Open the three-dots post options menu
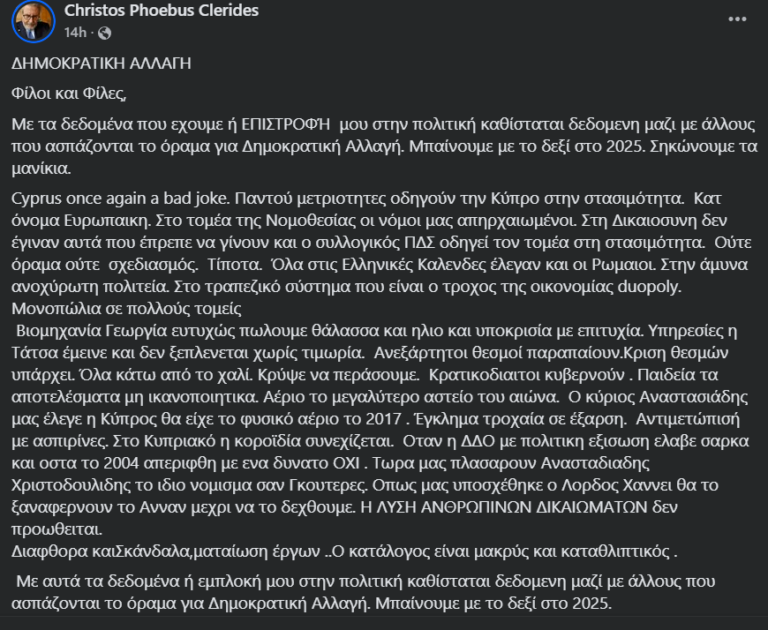This screenshot has width=768, height=630. [736, 19]
